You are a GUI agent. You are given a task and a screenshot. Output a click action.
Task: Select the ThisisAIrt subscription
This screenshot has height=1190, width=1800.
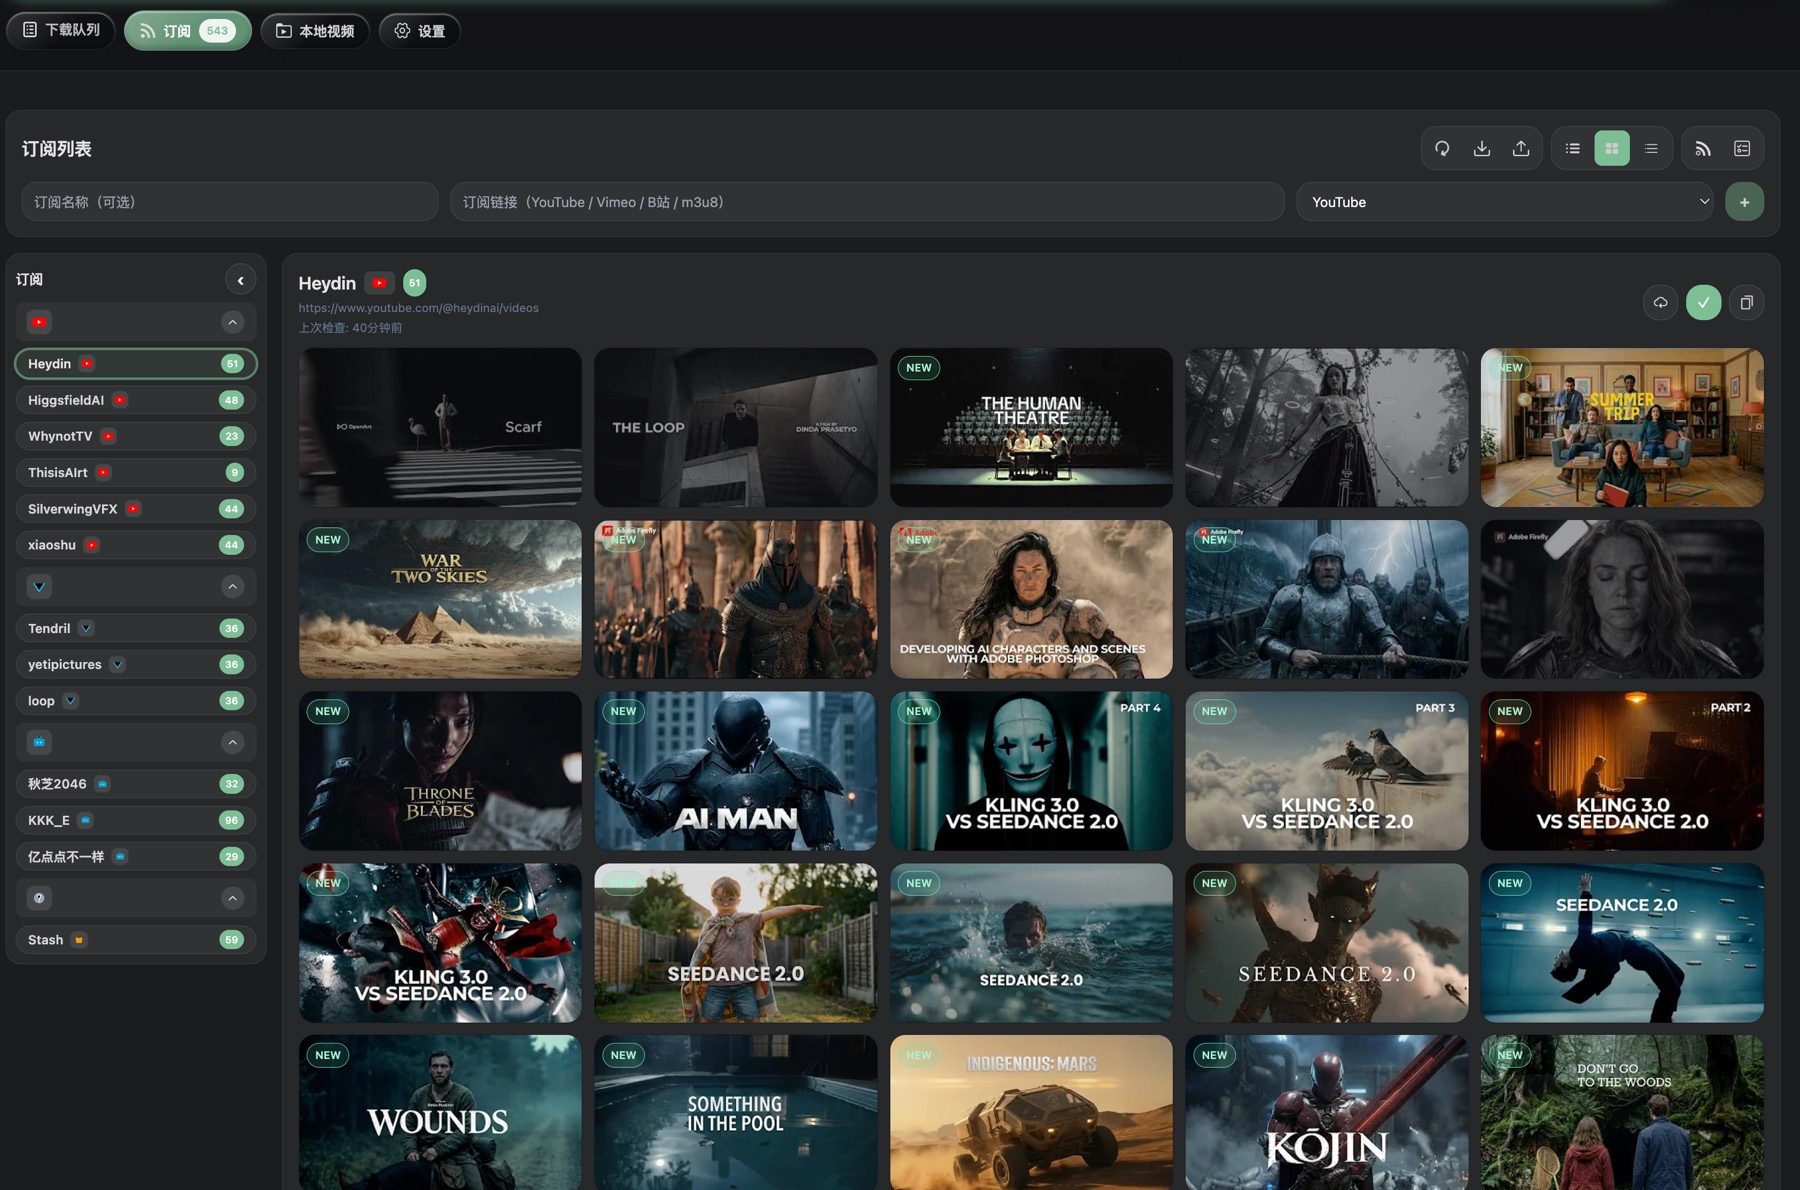136,472
